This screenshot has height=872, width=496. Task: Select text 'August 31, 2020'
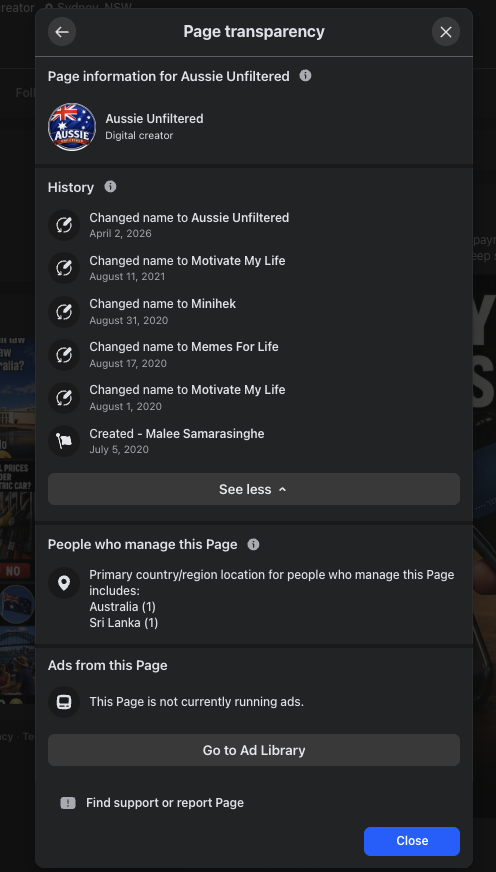(x=128, y=320)
